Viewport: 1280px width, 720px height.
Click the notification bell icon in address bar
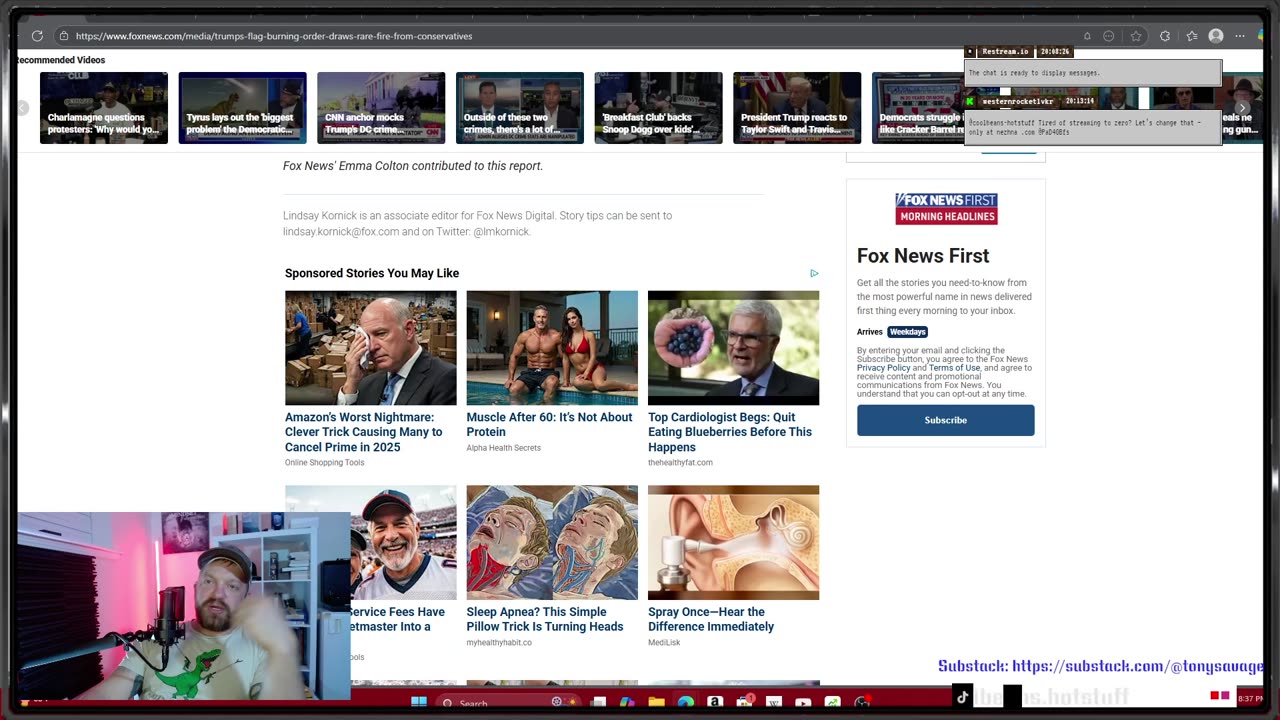tap(1087, 36)
